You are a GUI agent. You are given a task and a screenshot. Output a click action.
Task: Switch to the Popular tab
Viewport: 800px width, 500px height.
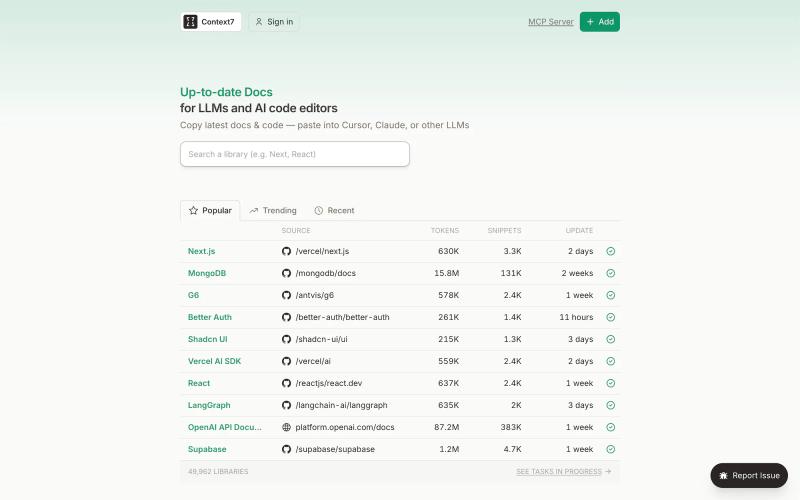pyautogui.click(x=210, y=210)
